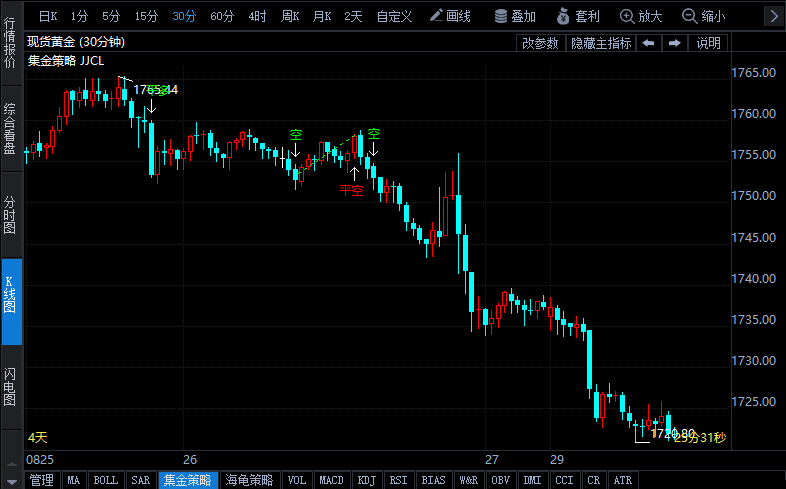Switch to the 日K daily period
Image resolution: width=786 pixels, height=489 pixels.
(48, 17)
